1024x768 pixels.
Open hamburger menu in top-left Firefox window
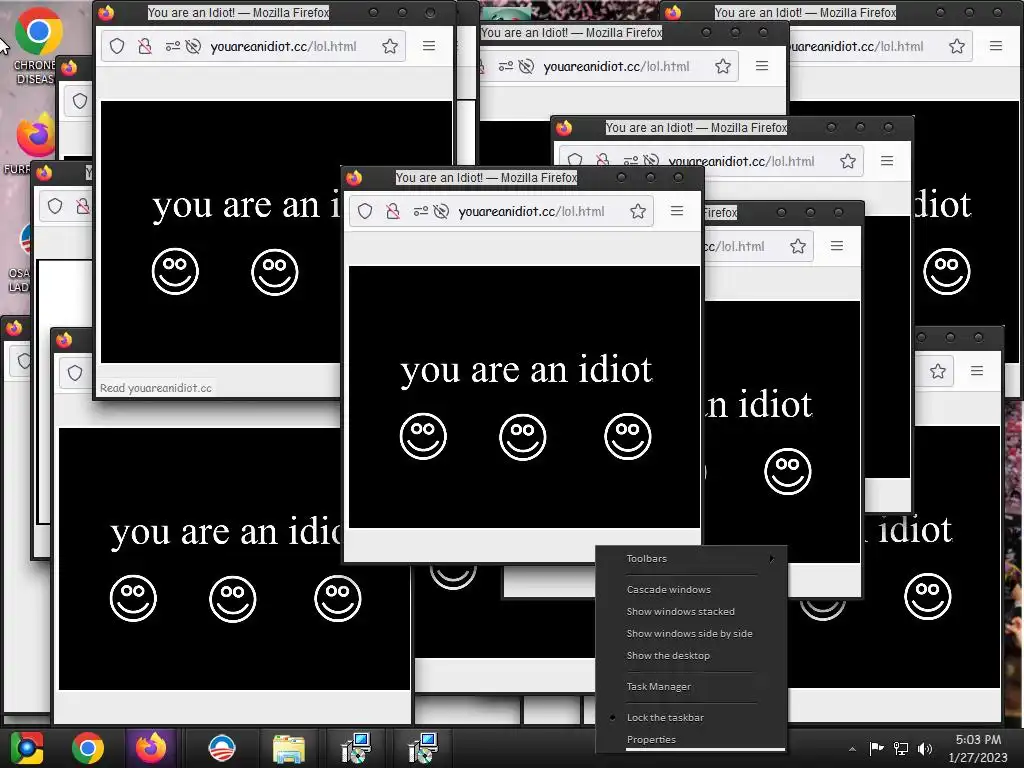tap(428, 46)
